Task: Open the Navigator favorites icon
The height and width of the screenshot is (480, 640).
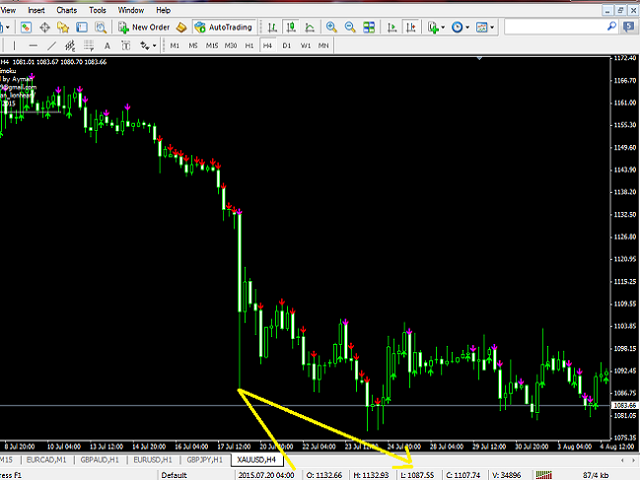Action: (x=63, y=27)
